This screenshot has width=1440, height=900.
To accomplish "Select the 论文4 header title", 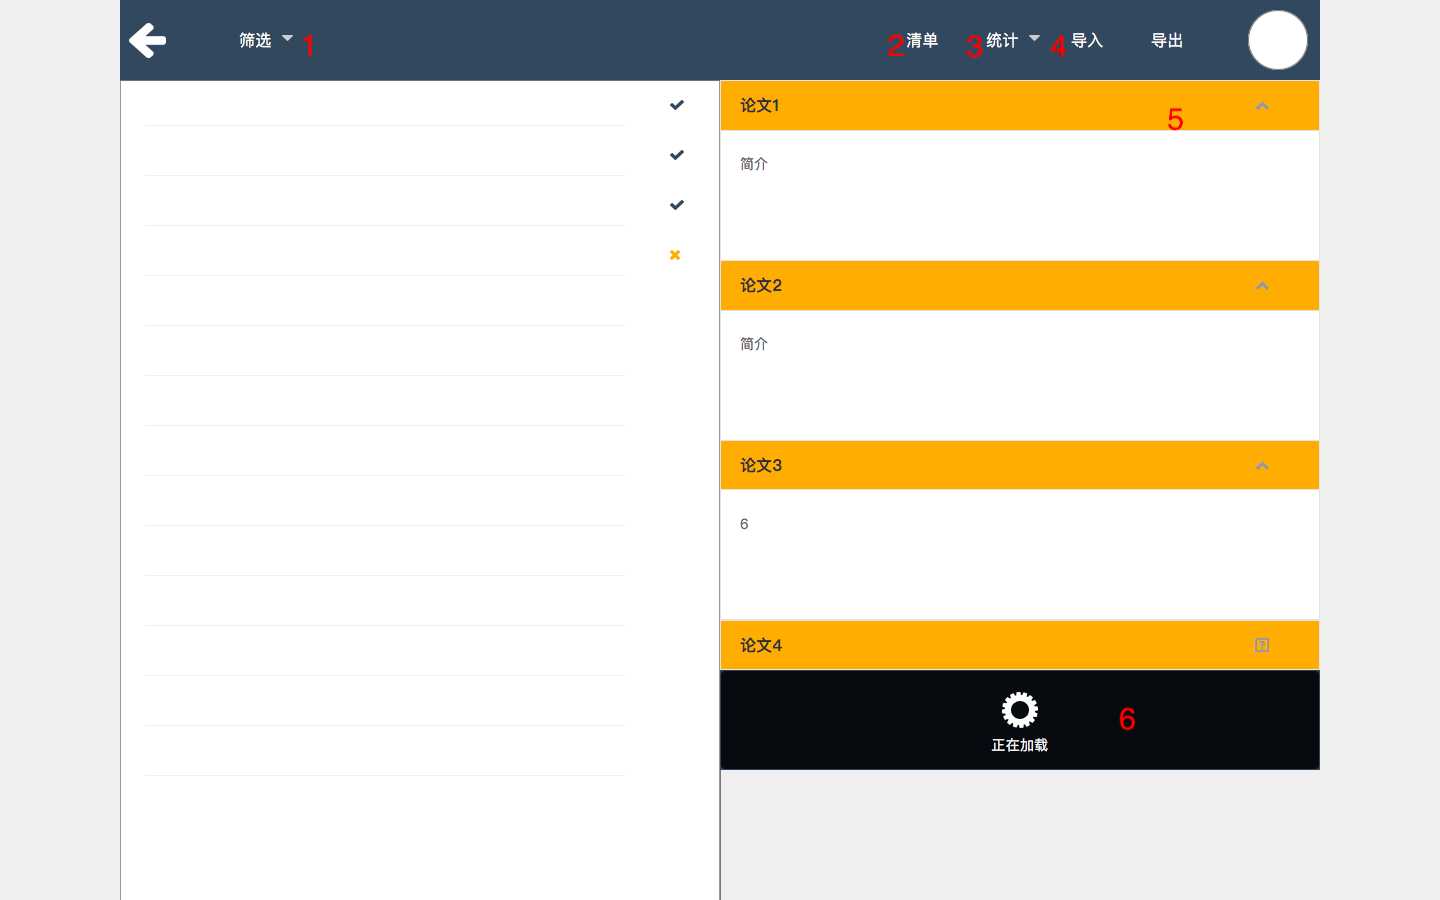I will tap(761, 645).
